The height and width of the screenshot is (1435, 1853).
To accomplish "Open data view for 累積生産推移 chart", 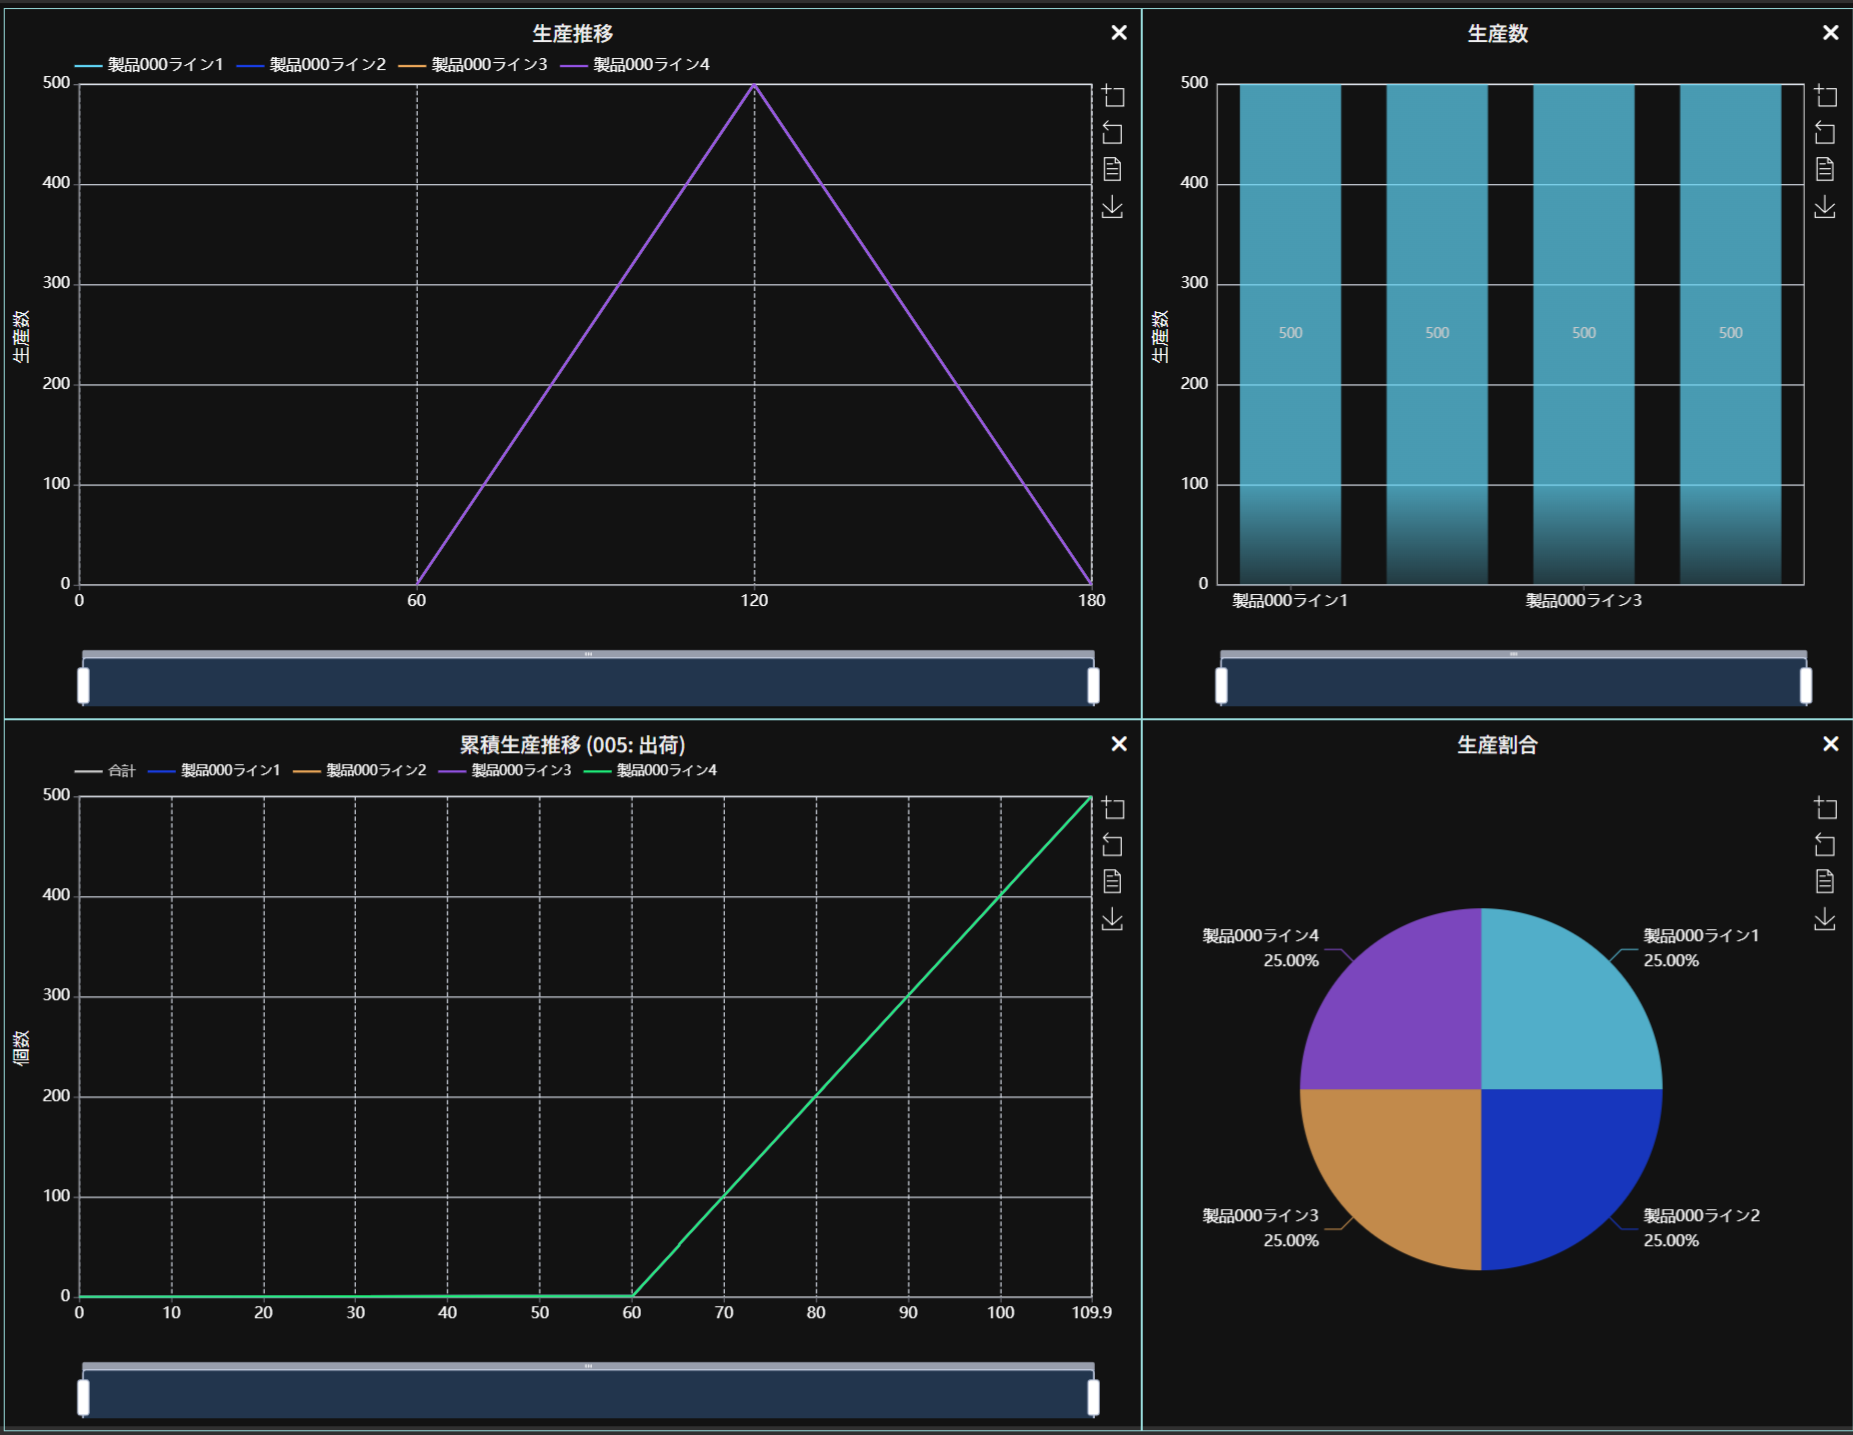I will (1113, 881).
